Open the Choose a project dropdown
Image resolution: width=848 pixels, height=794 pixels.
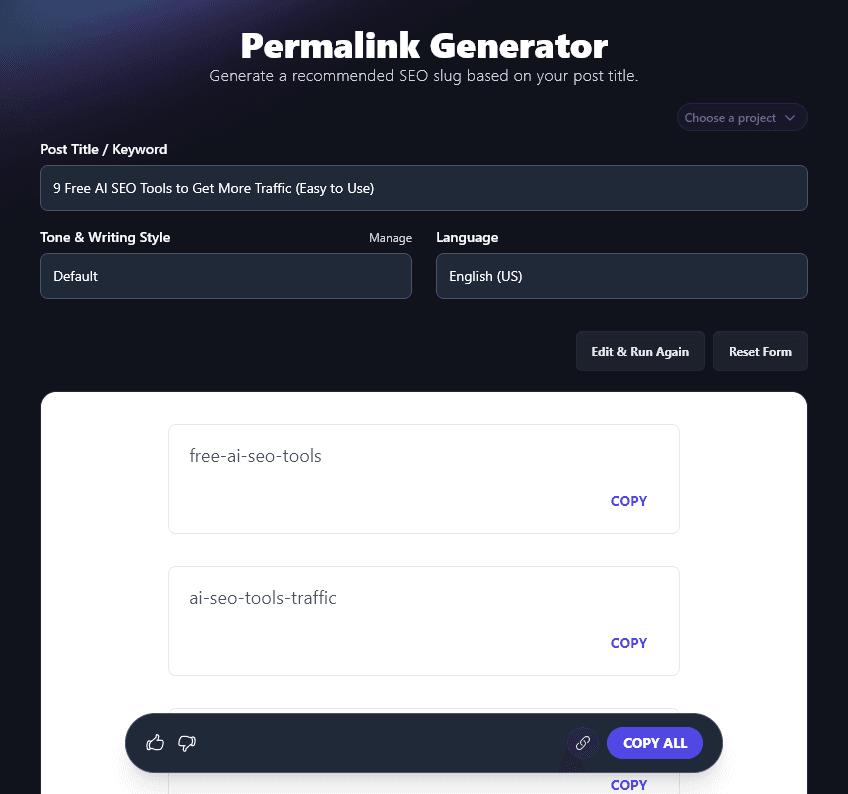pyautogui.click(x=742, y=117)
